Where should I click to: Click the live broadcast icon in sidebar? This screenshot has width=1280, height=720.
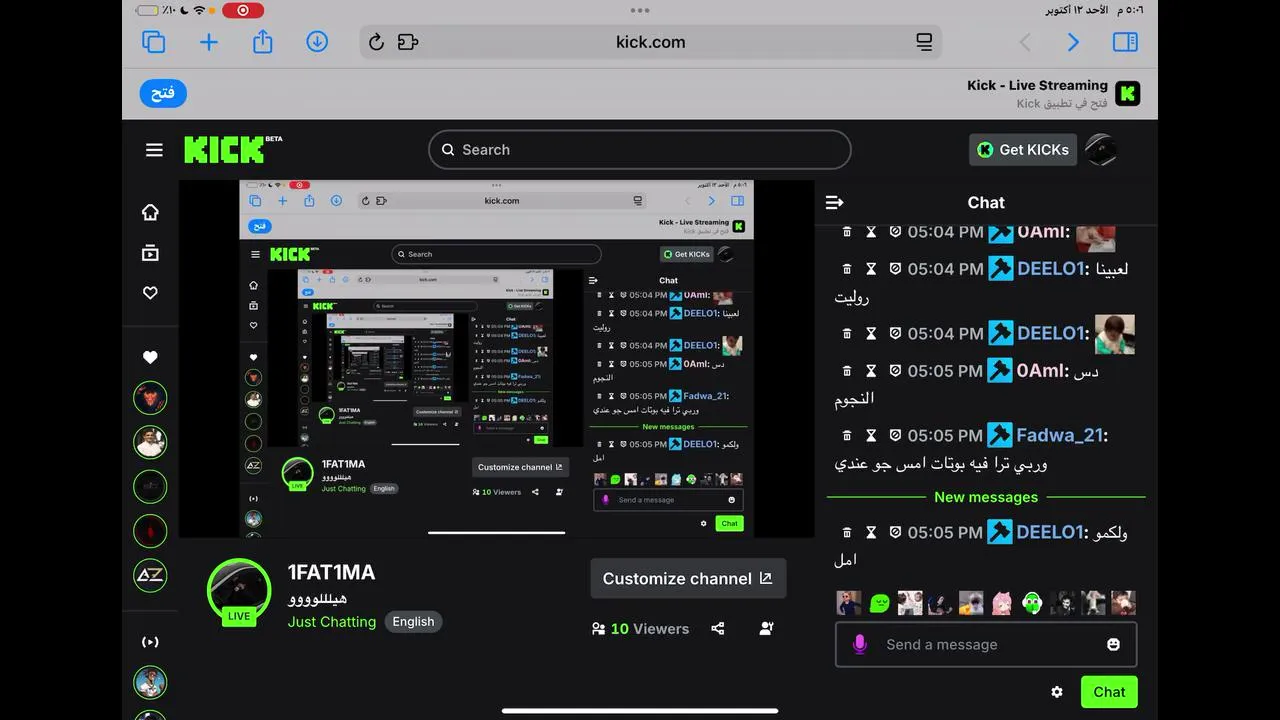(150, 642)
